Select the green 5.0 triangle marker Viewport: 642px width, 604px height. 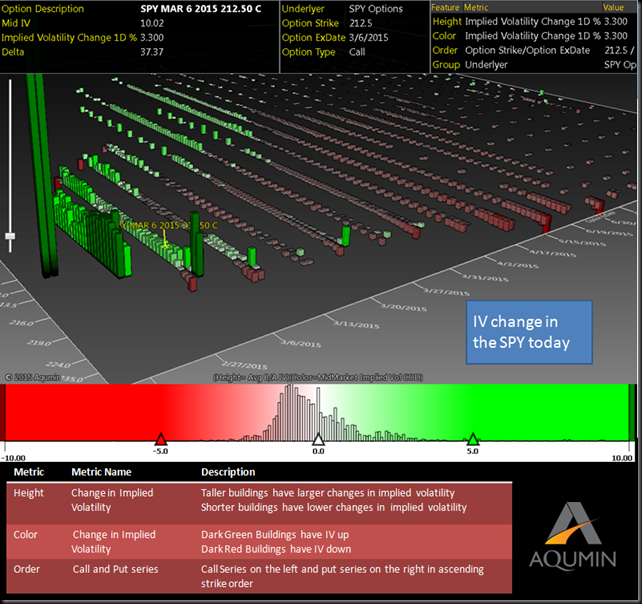pyautogui.click(x=473, y=439)
